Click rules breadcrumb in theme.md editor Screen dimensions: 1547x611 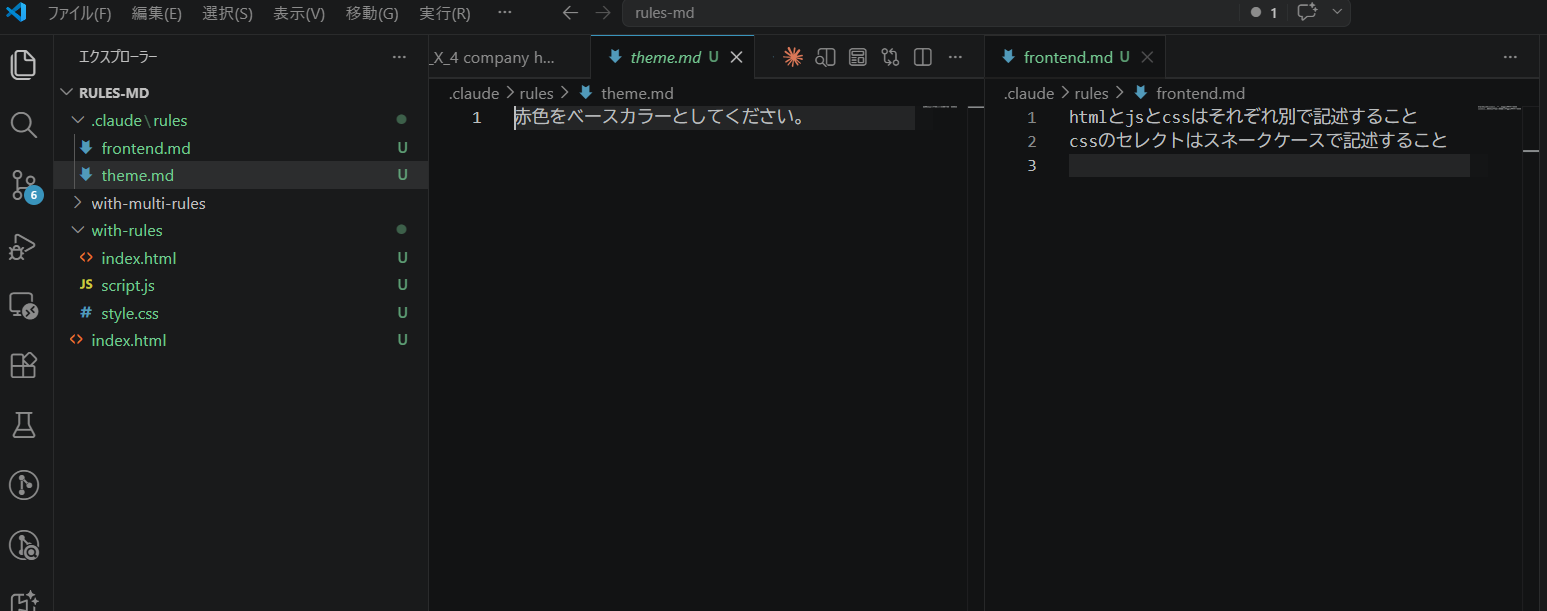pos(537,93)
